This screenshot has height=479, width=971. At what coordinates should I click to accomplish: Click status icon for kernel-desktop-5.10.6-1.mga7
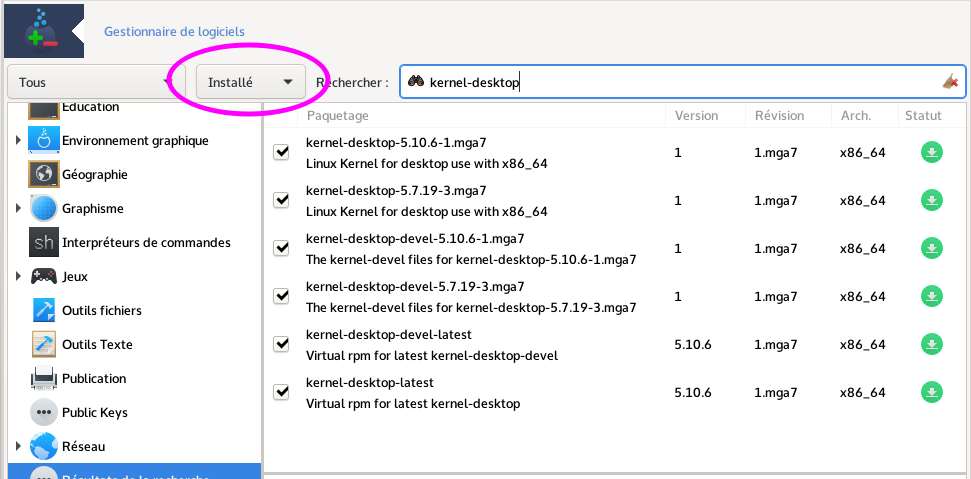click(x=931, y=152)
